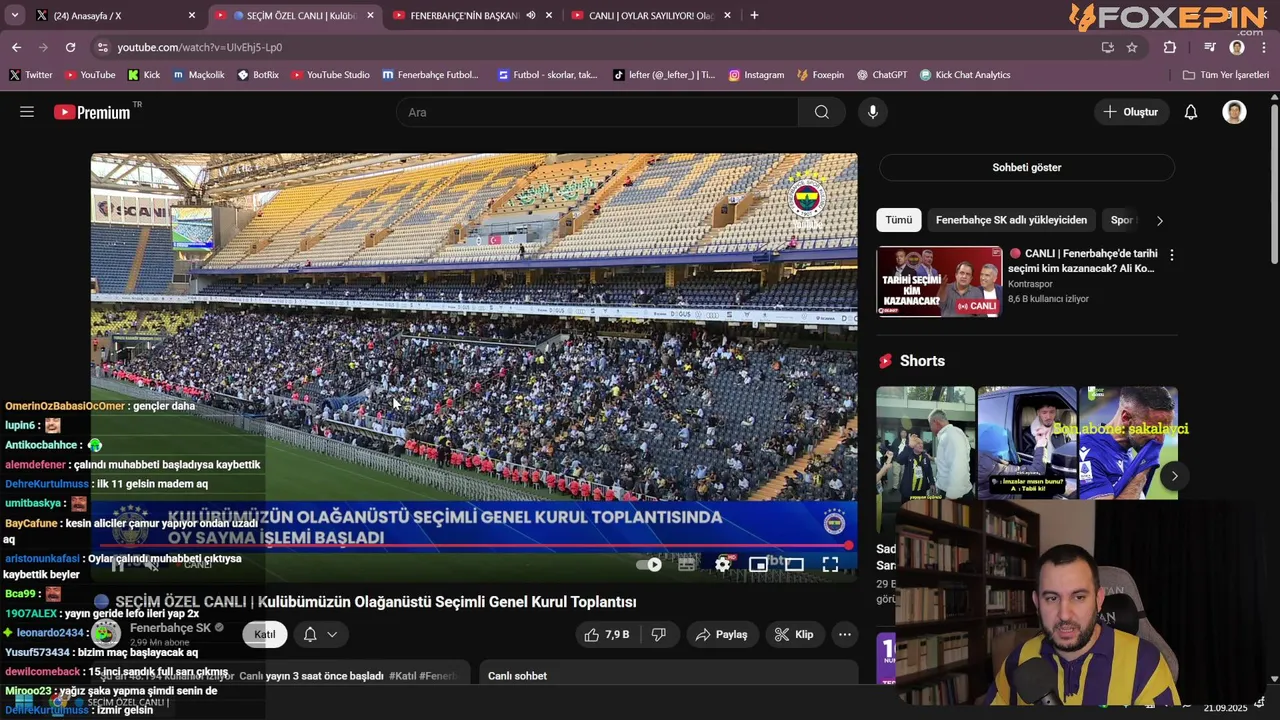Start voice search with microphone
This screenshot has width=1280, height=720.
tap(873, 112)
